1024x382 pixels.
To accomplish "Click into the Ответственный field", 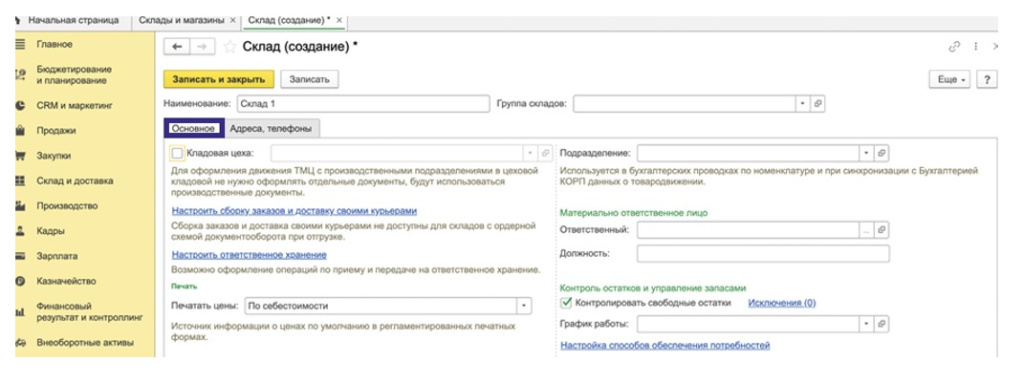I will [748, 230].
